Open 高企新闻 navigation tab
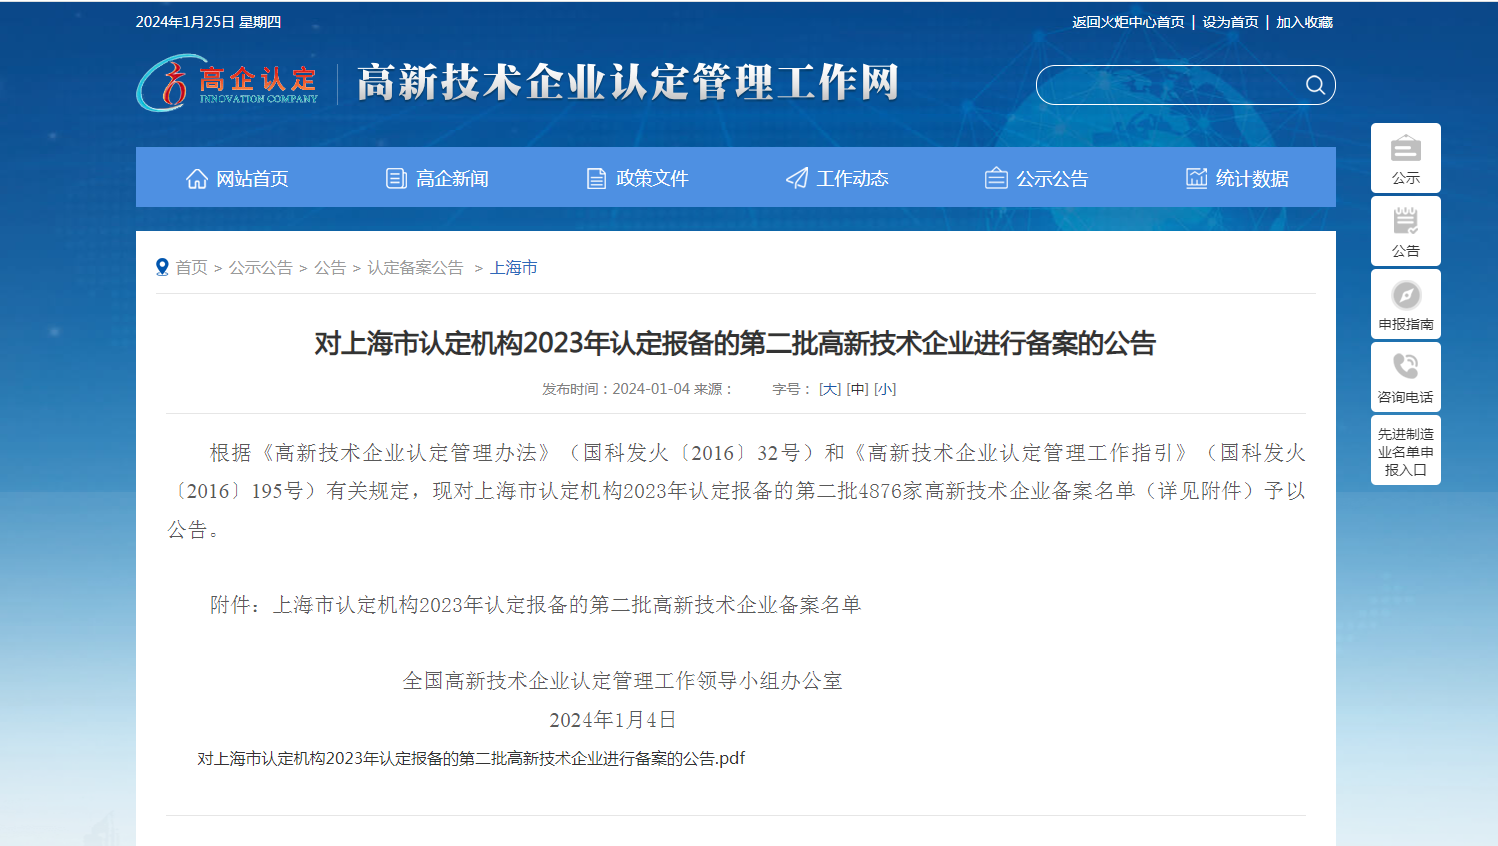 pyautogui.click(x=437, y=178)
